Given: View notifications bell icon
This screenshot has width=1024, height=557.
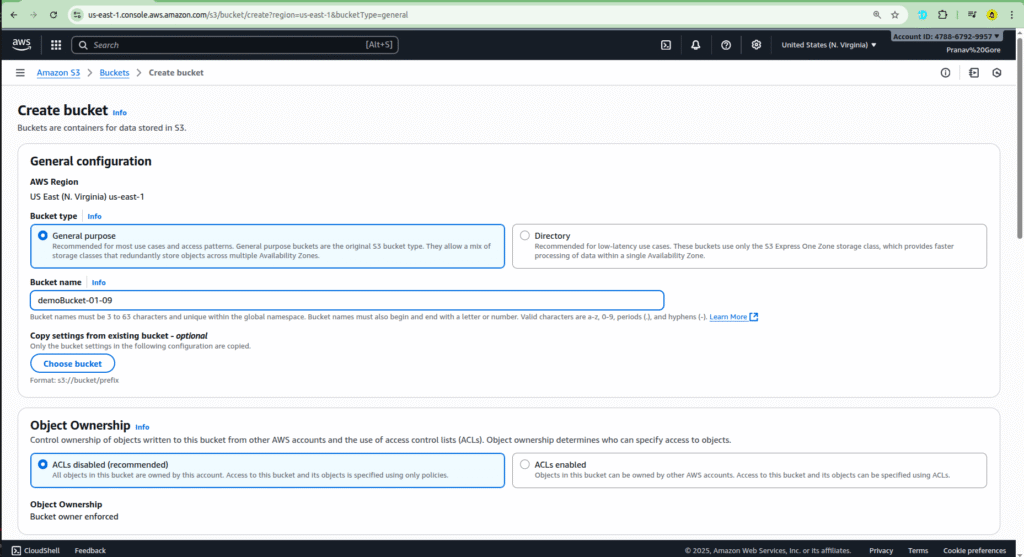Looking at the screenshot, I should 696,45.
